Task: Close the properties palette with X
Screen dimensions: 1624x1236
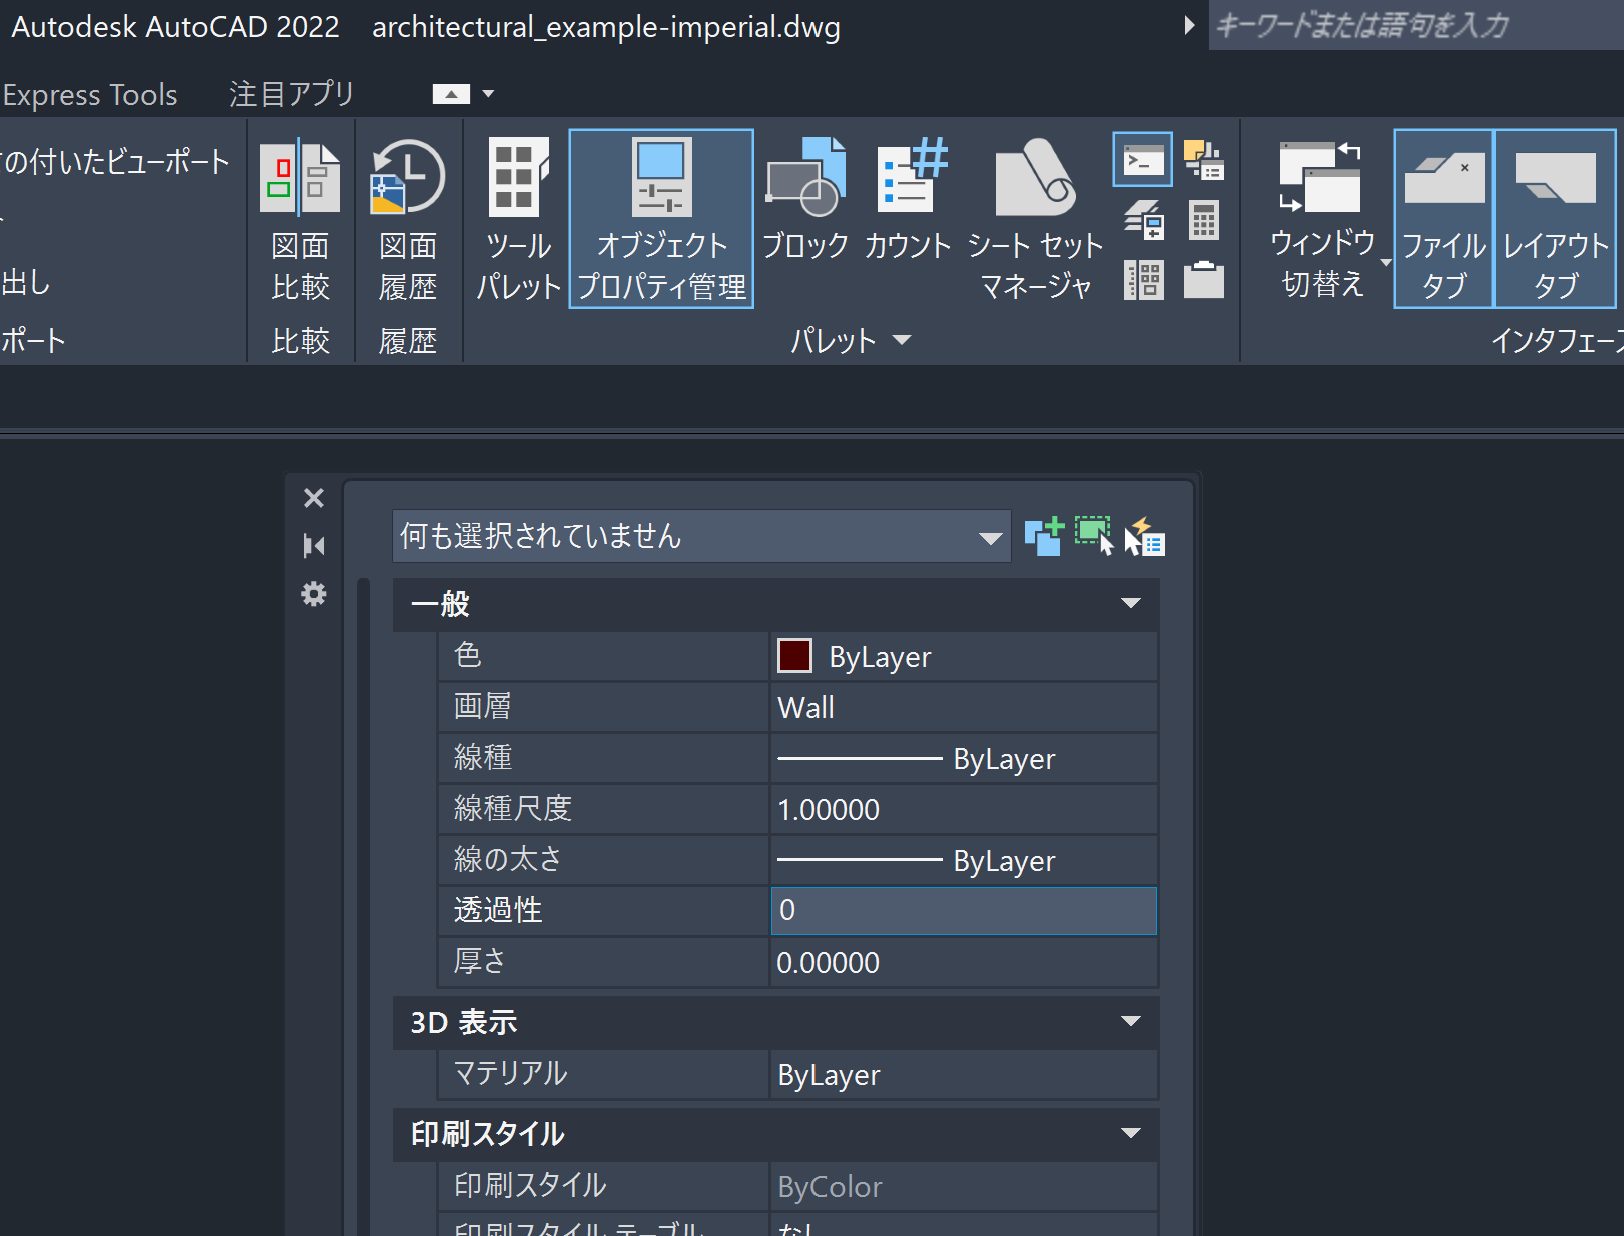Action: click(314, 498)
